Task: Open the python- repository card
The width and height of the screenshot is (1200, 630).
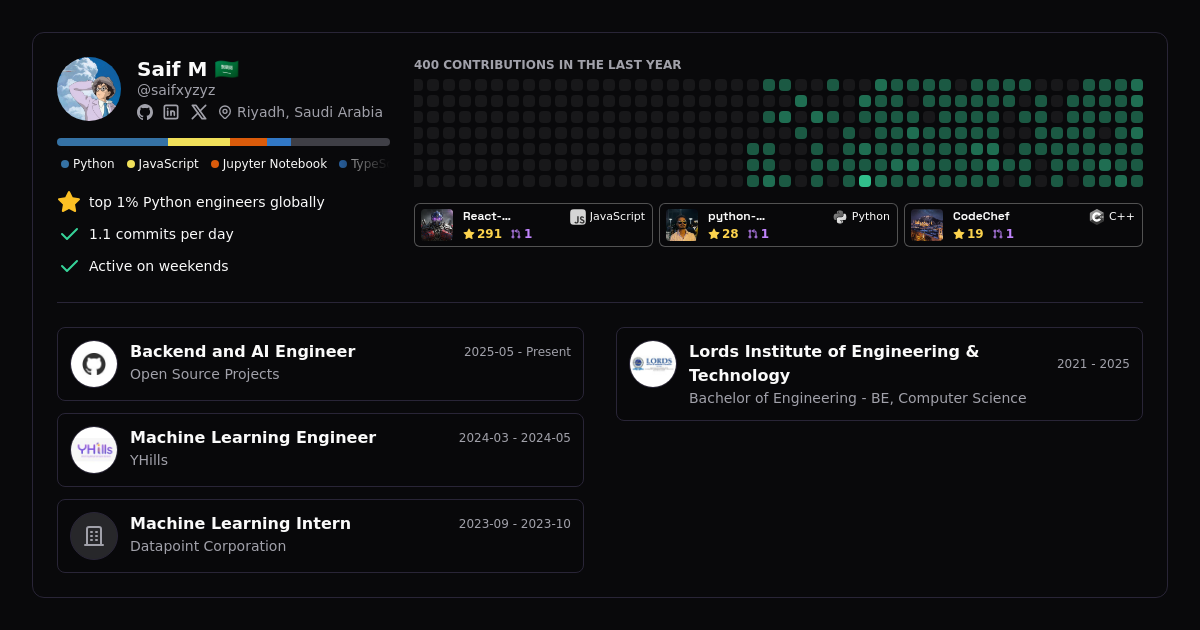Action: tap(778, 225)
